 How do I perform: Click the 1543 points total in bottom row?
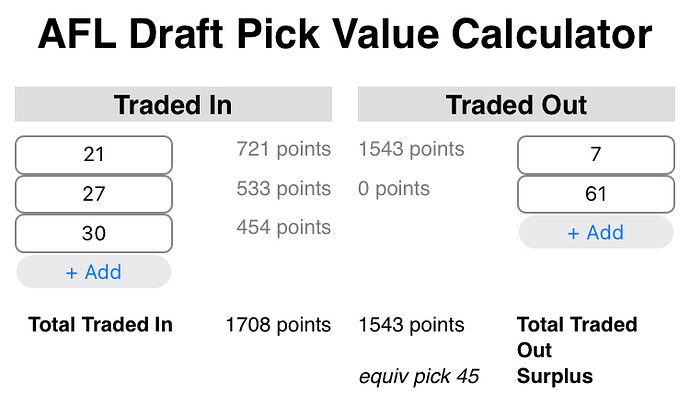tap(411, 325)
